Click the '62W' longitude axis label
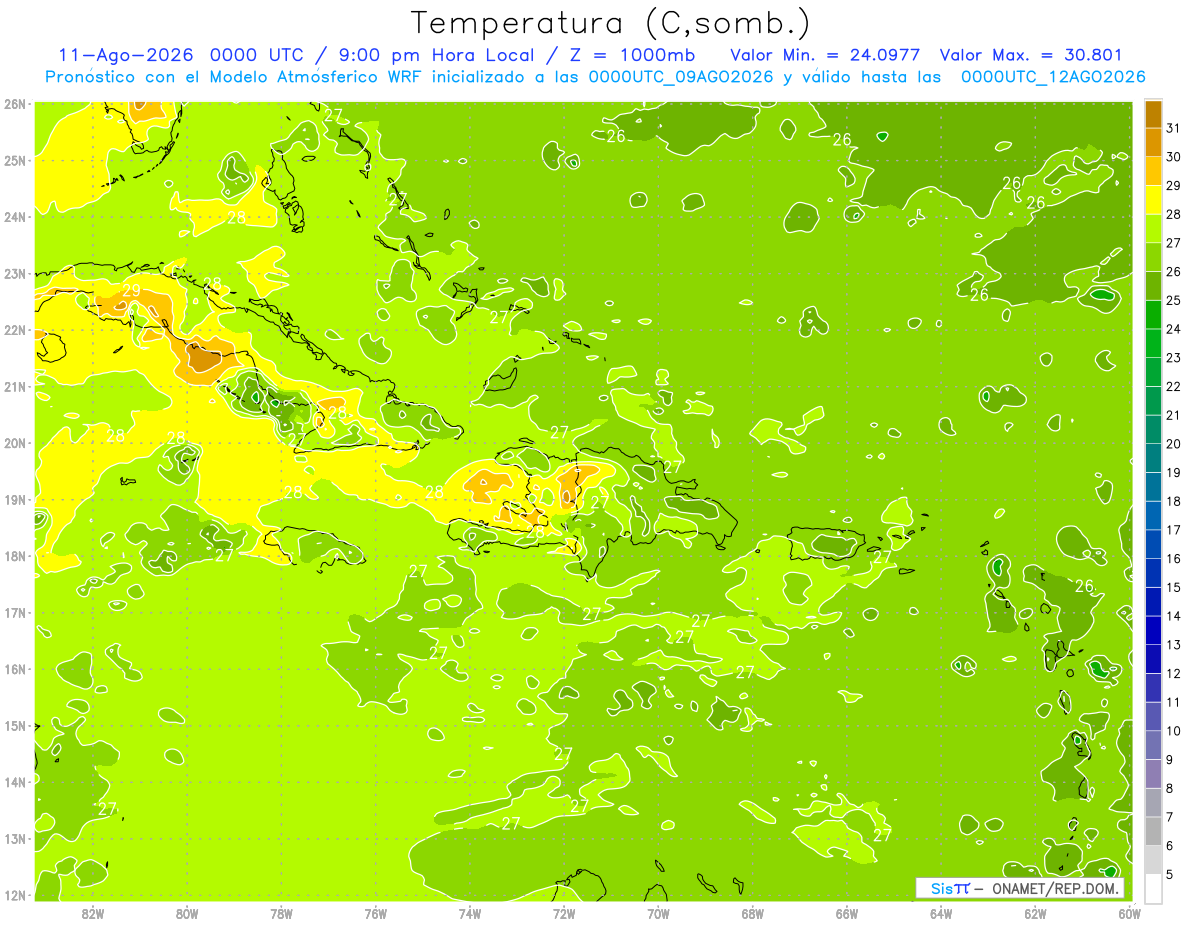Image resolution: width=1200 pixels, height=927 pixels. [x=1035, y=914]
